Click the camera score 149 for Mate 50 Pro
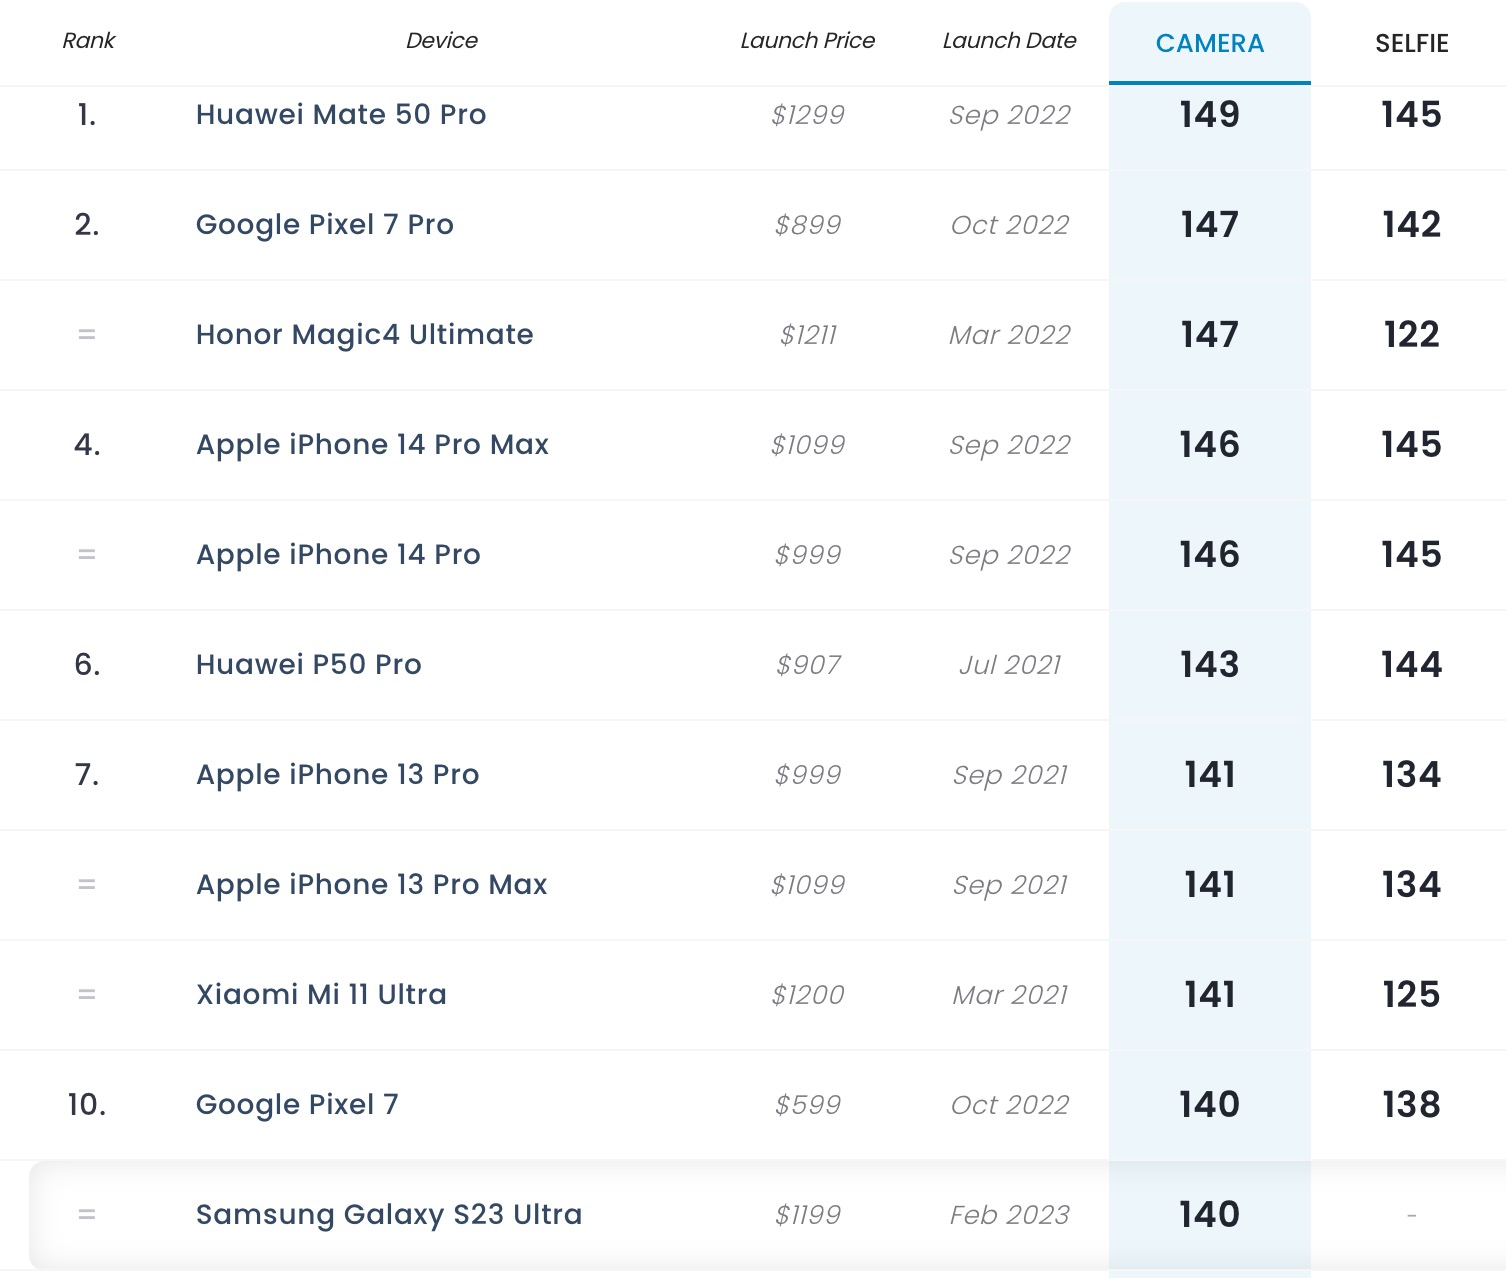 point(1209,115)
